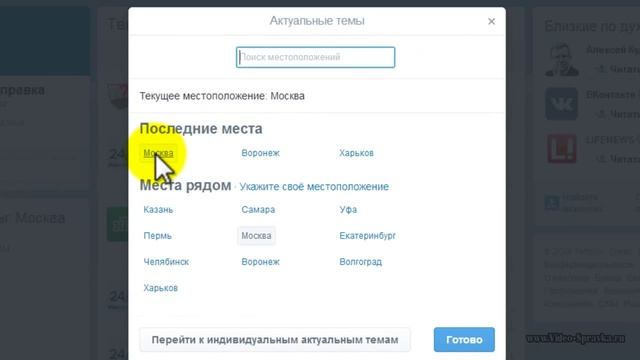Choose Казань from nearby places

(x=158, y=210)
